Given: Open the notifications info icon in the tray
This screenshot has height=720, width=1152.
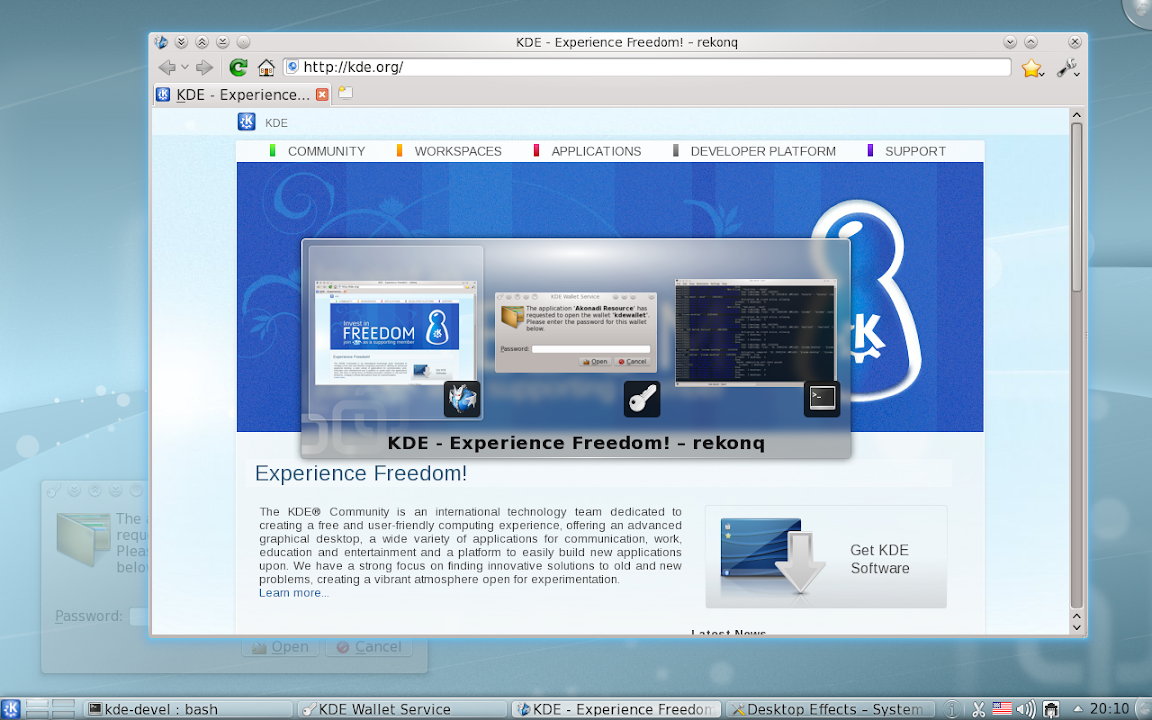Looking at the screenshot, I should 952,709.
